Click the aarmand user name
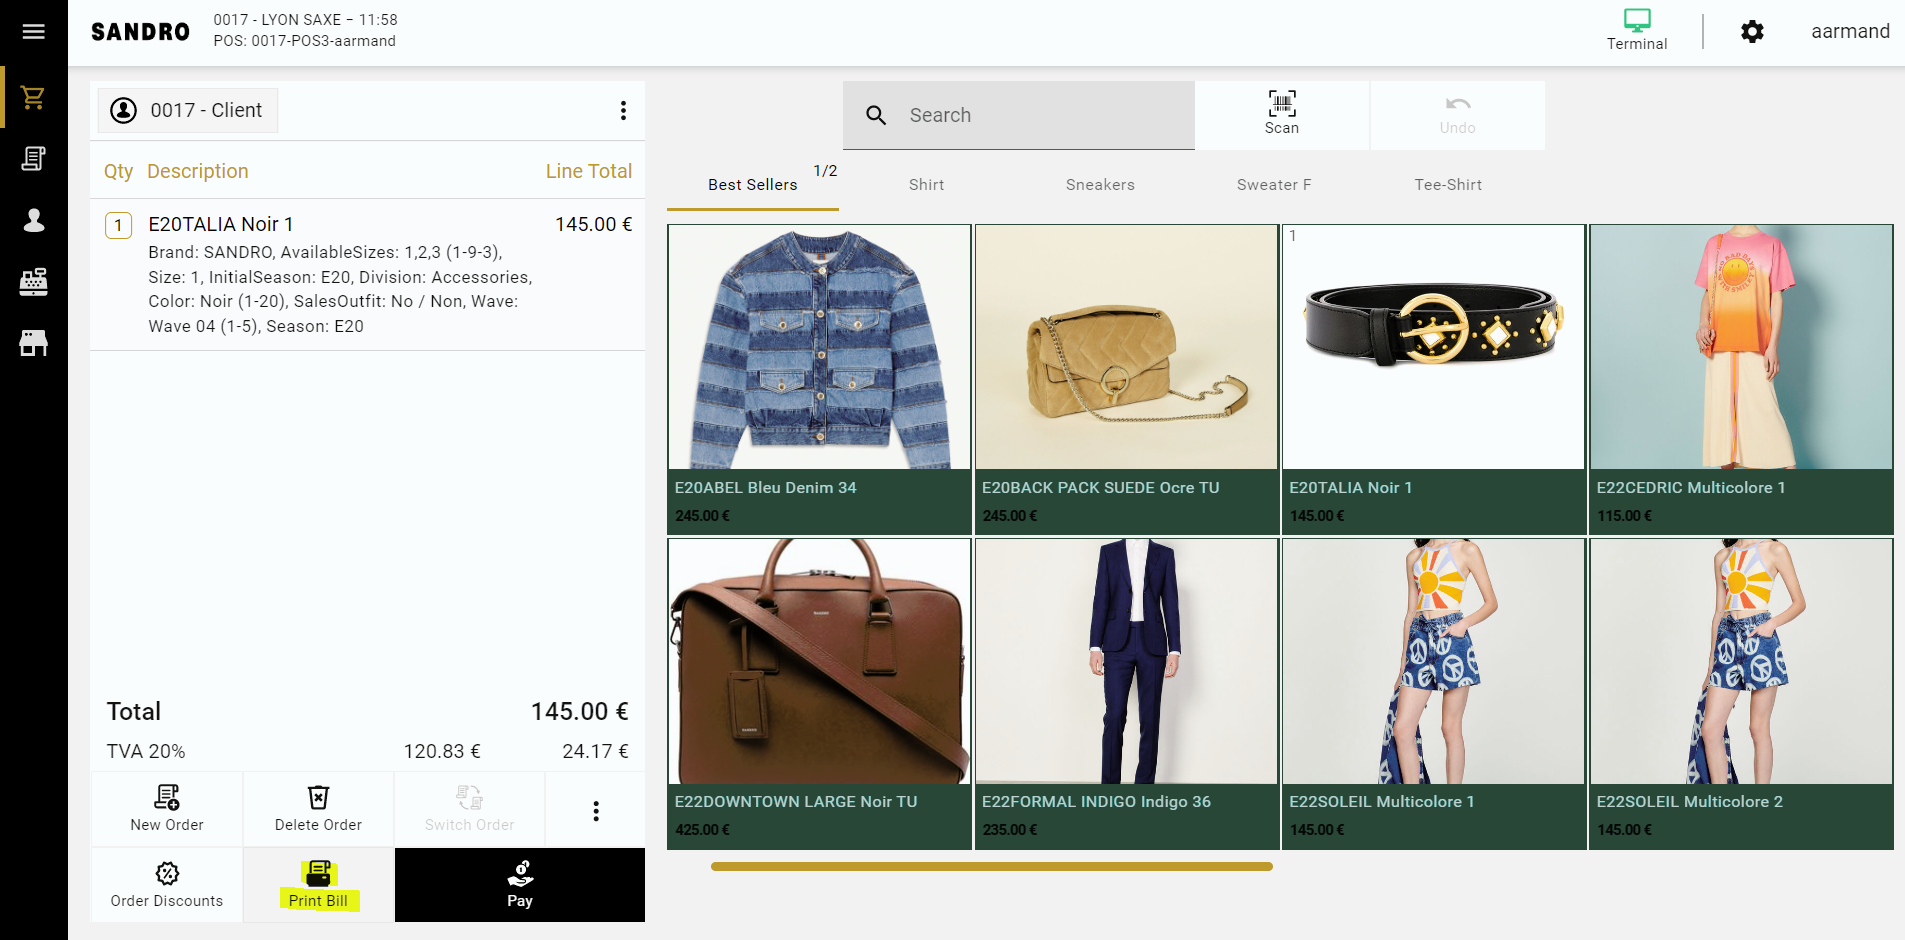The height and width of the screenshot is (940, 1905). pos(1850,31)
